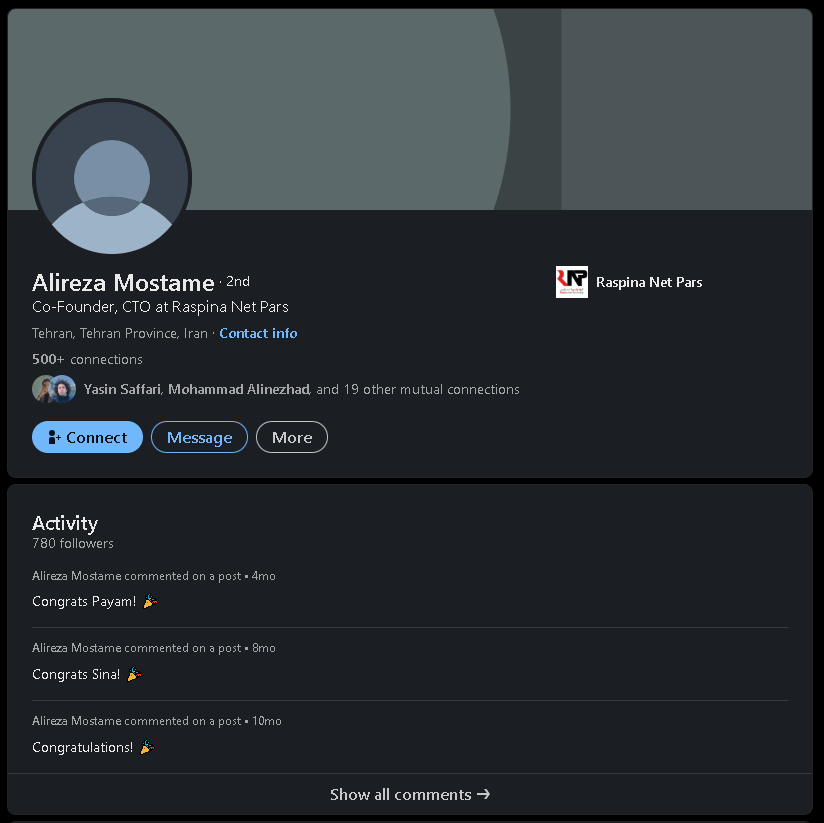This screenshot has height=823, width=824.
Task: Show all comments in Activity section
Action: pos(410,794)
